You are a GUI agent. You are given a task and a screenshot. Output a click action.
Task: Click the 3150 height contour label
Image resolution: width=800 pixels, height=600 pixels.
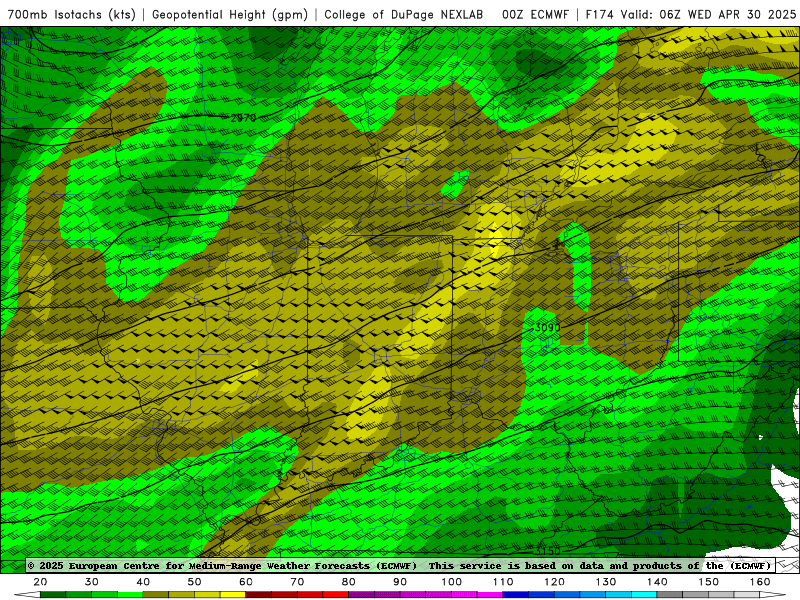[547, 551]
